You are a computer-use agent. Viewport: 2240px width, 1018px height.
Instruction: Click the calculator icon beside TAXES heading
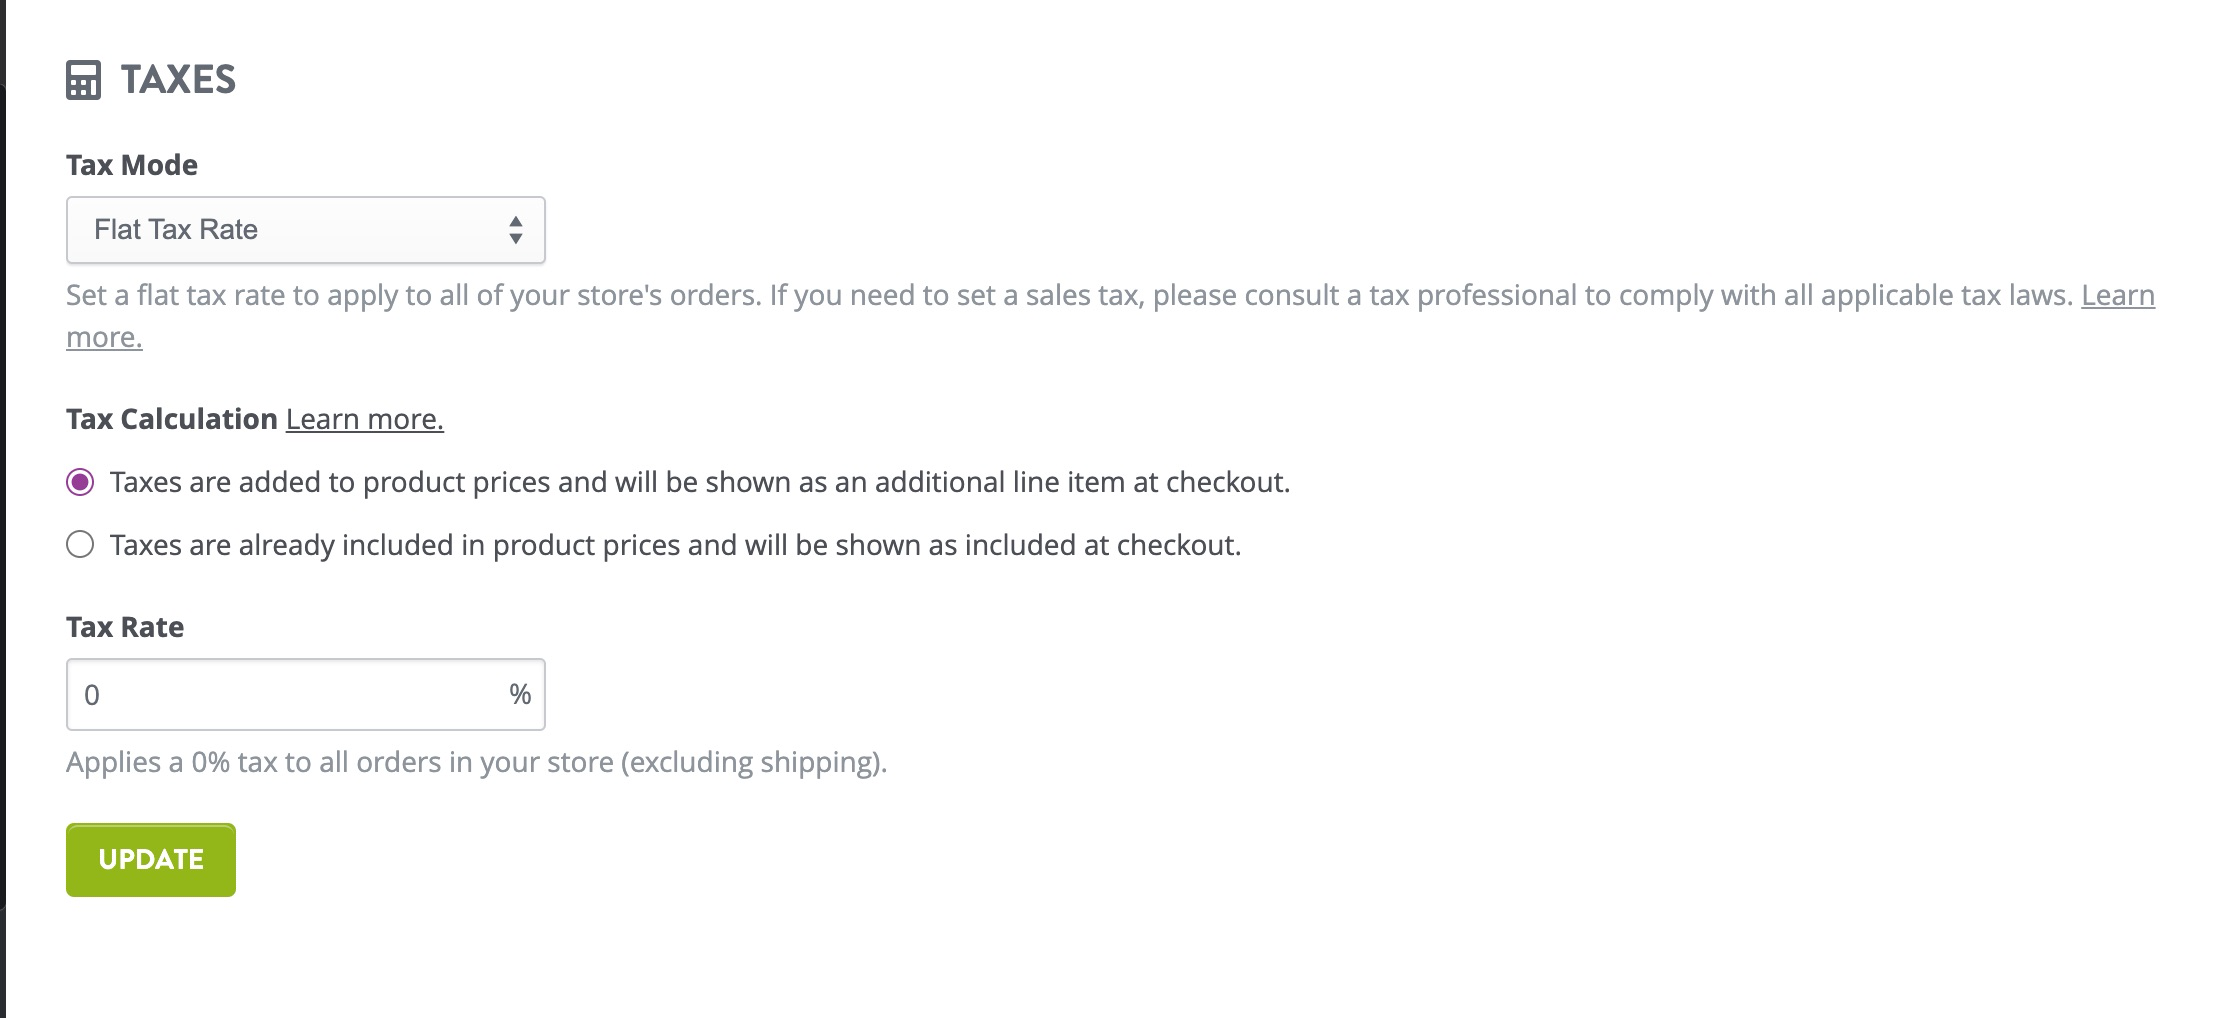coord(83,79)
